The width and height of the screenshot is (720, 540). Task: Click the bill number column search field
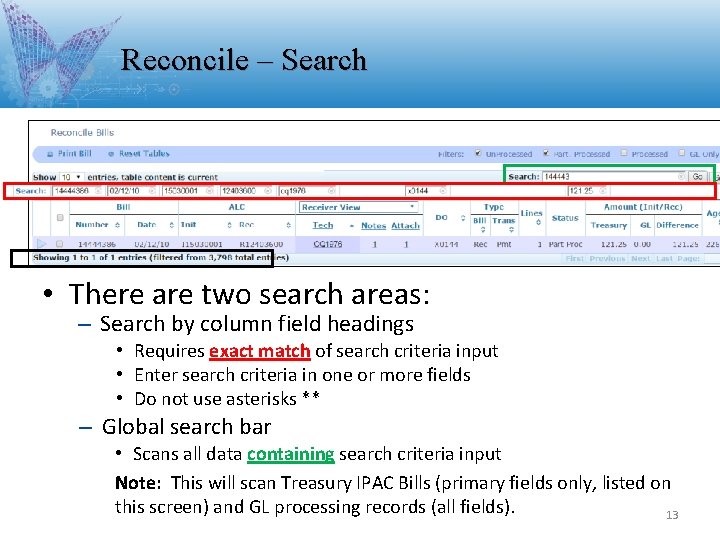78,191
